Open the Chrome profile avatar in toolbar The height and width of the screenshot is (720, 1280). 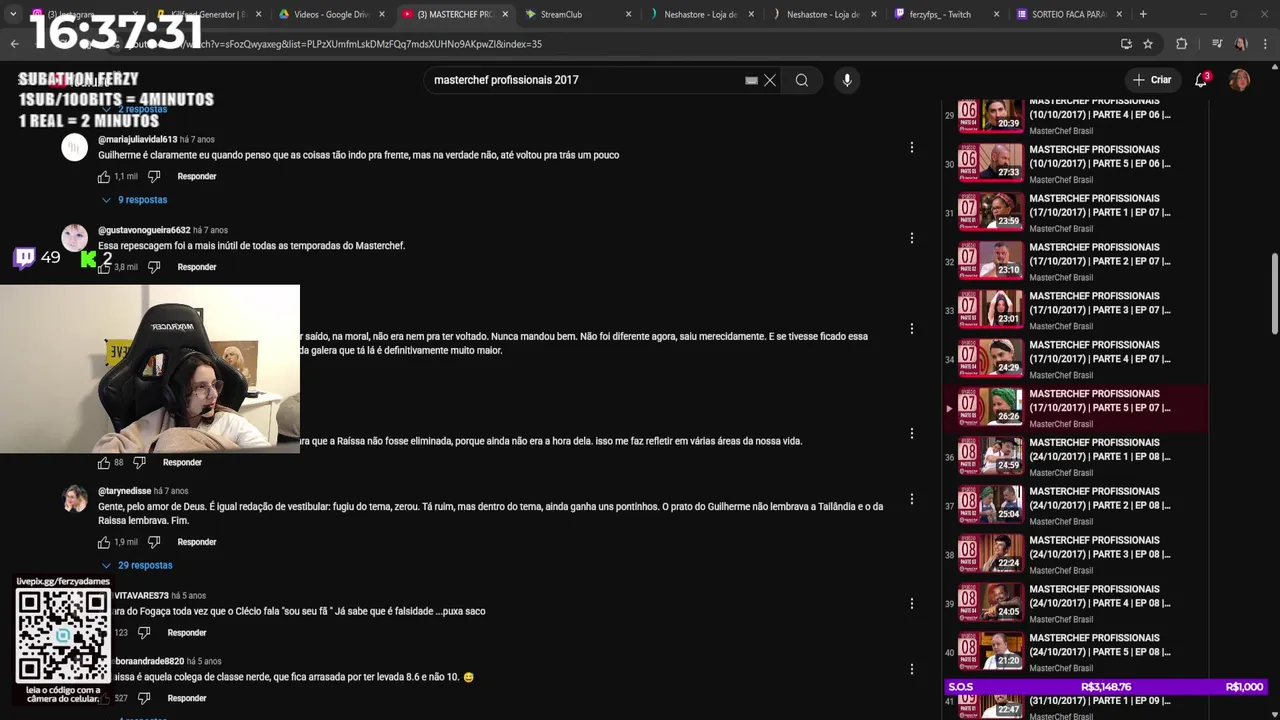(x=1241, y=44)
